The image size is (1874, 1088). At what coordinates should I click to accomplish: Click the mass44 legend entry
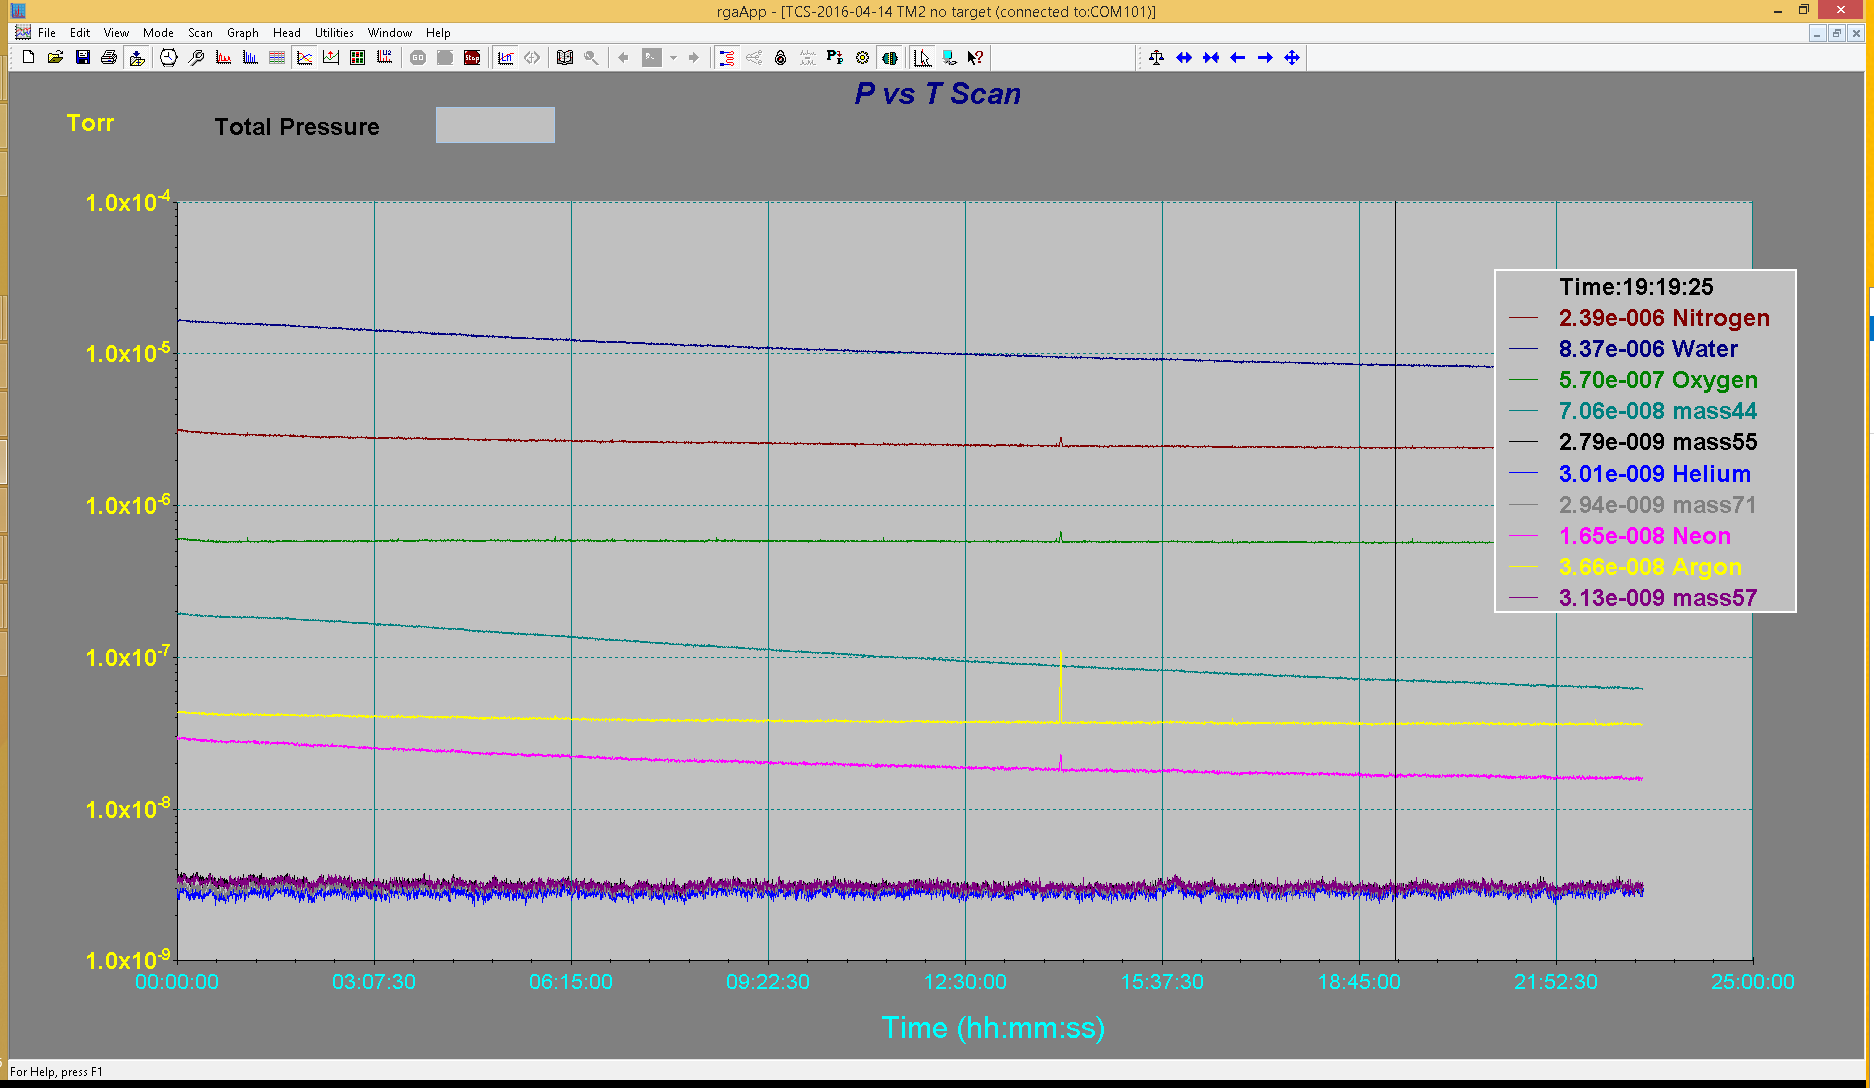(x=1633, y=411)
